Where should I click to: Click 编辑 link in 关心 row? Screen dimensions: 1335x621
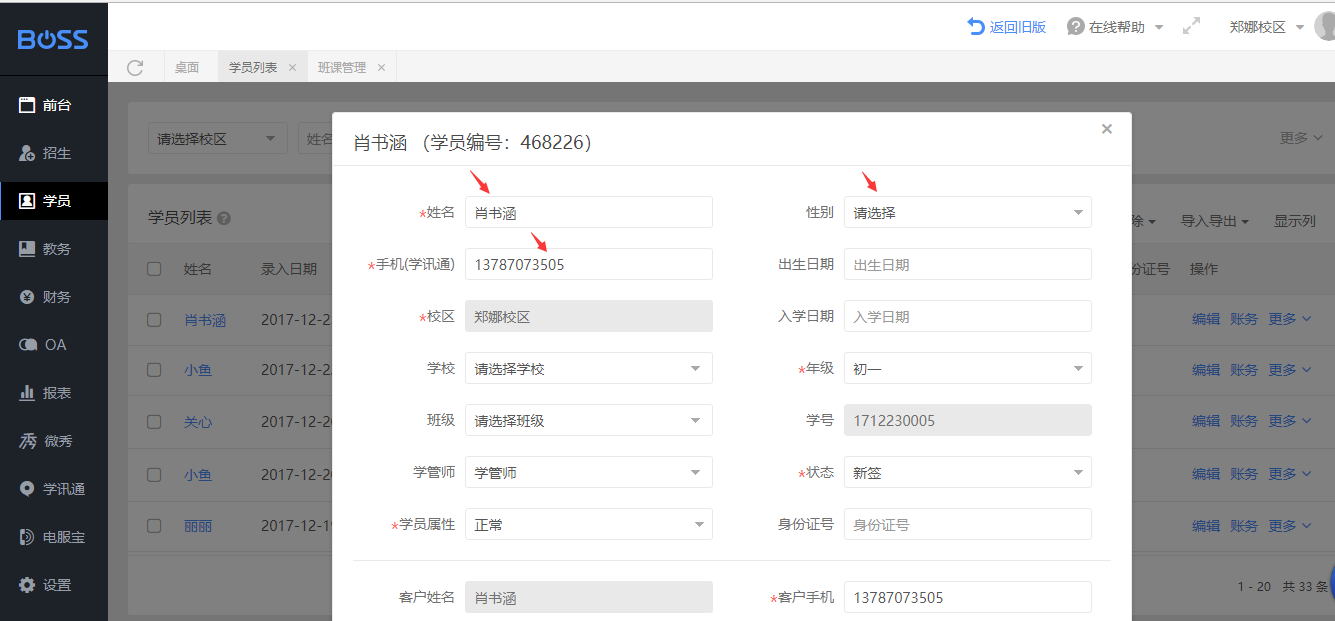coord(1206,421)
